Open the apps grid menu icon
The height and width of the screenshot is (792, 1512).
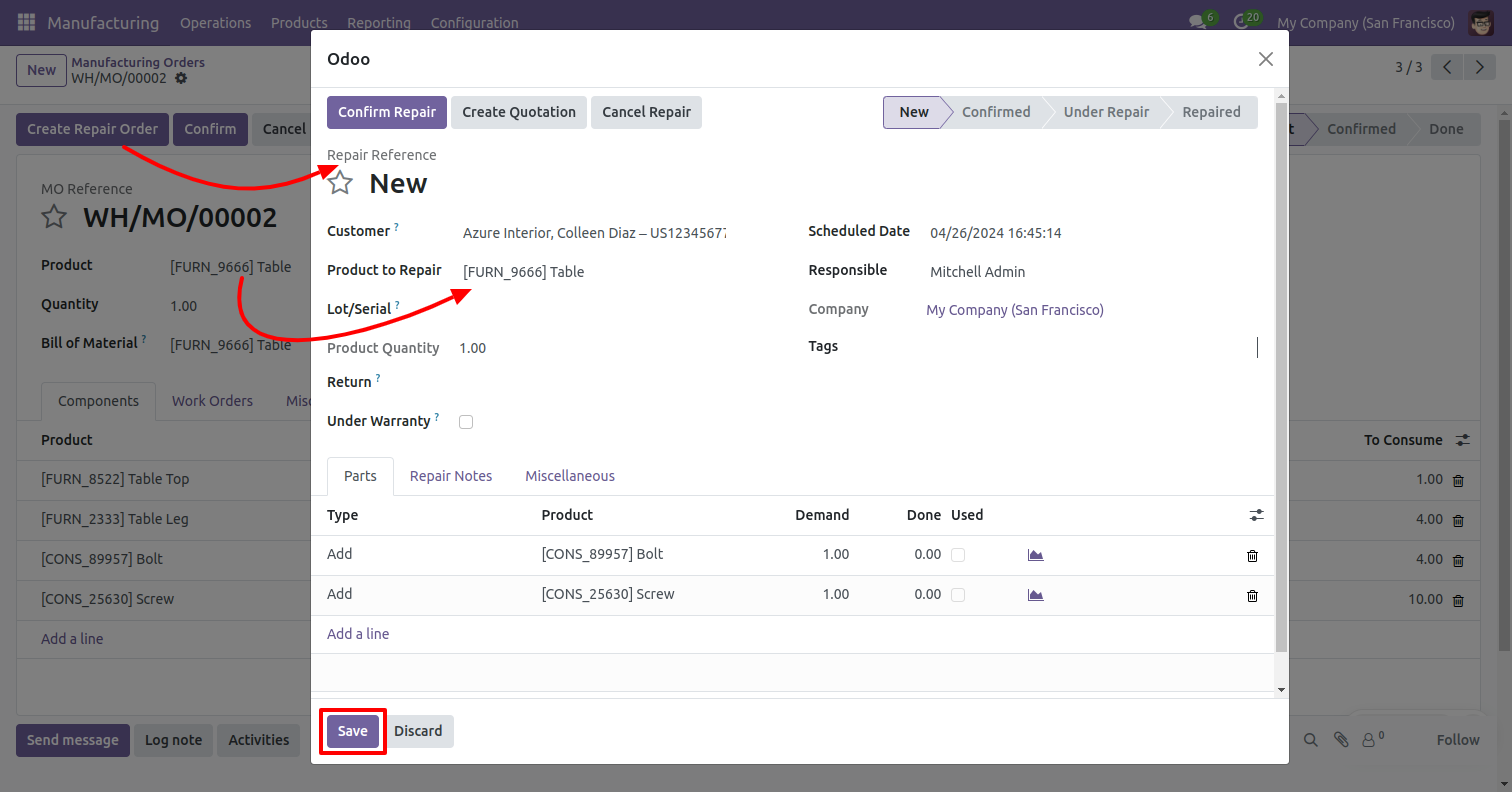coord(26,22)
